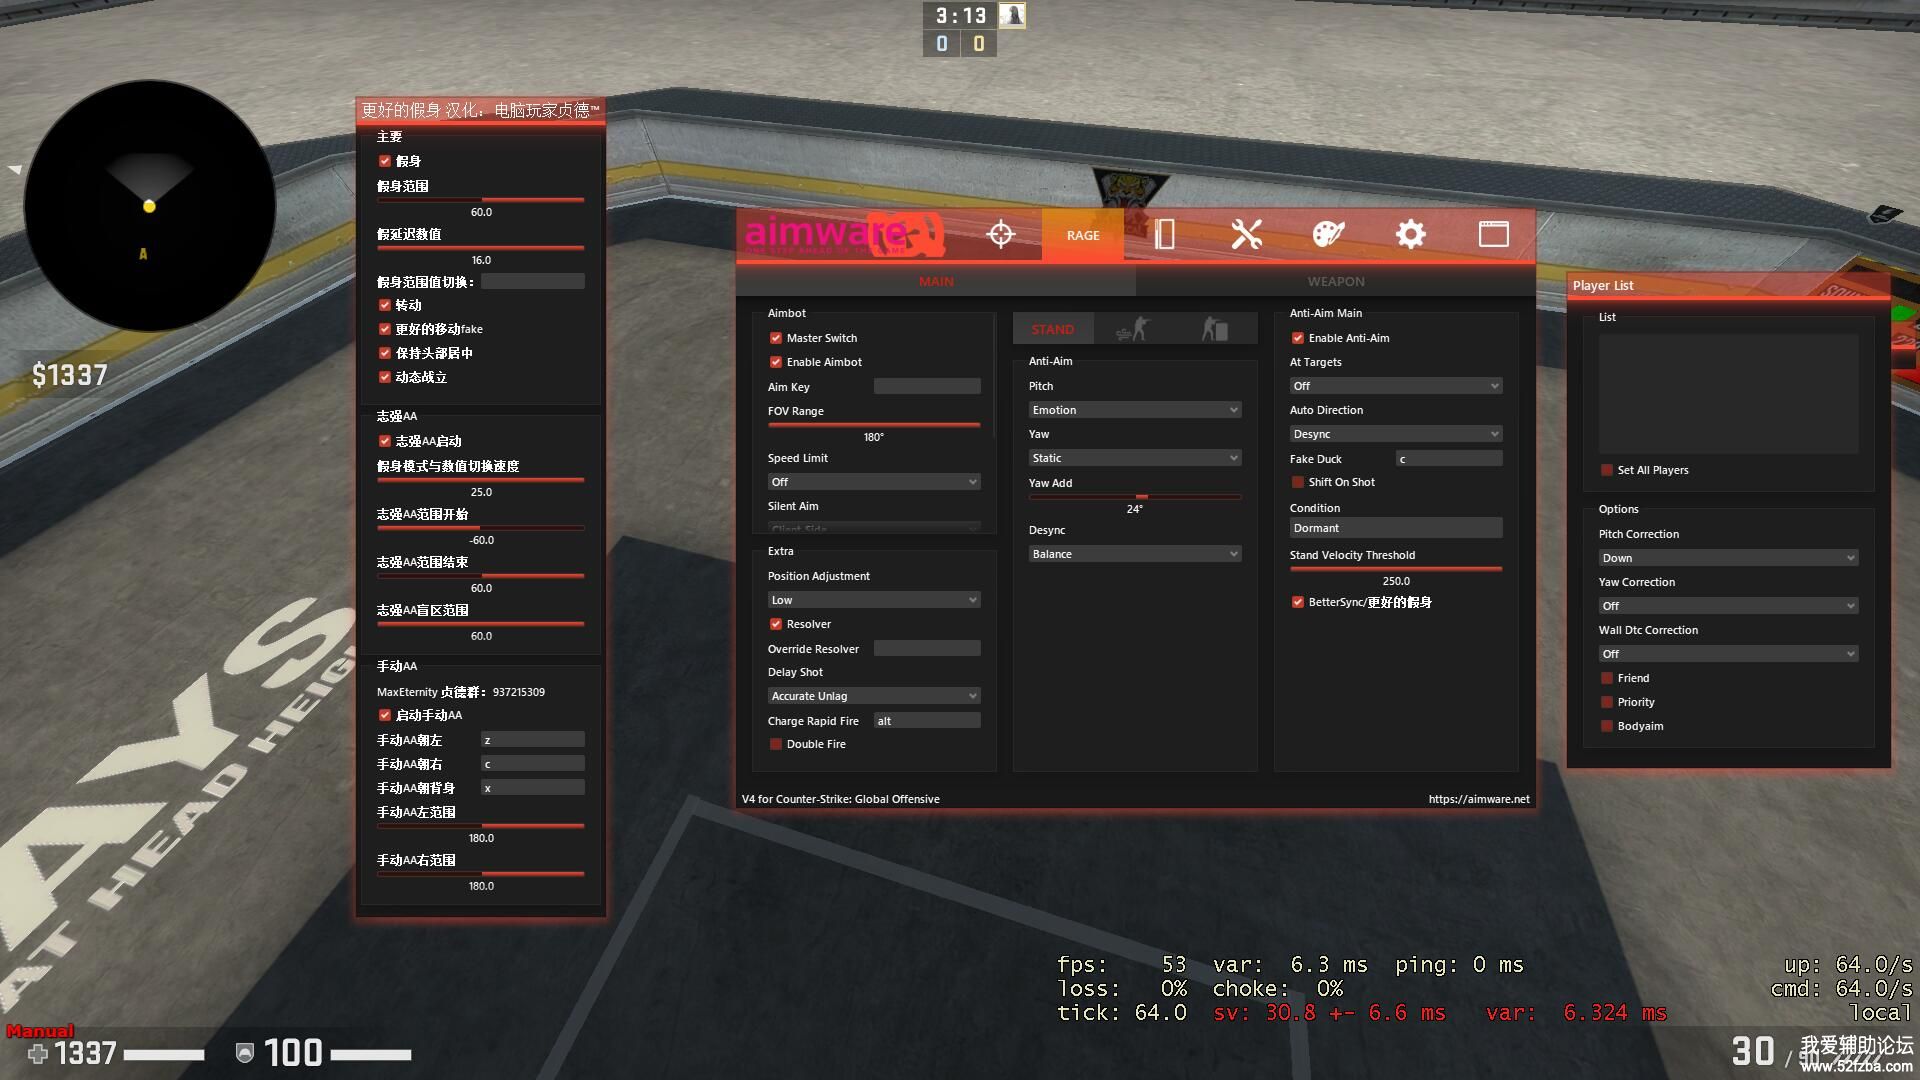
Task: Toggle BetterSync checkbox
Action: (x=1297, y=602)
